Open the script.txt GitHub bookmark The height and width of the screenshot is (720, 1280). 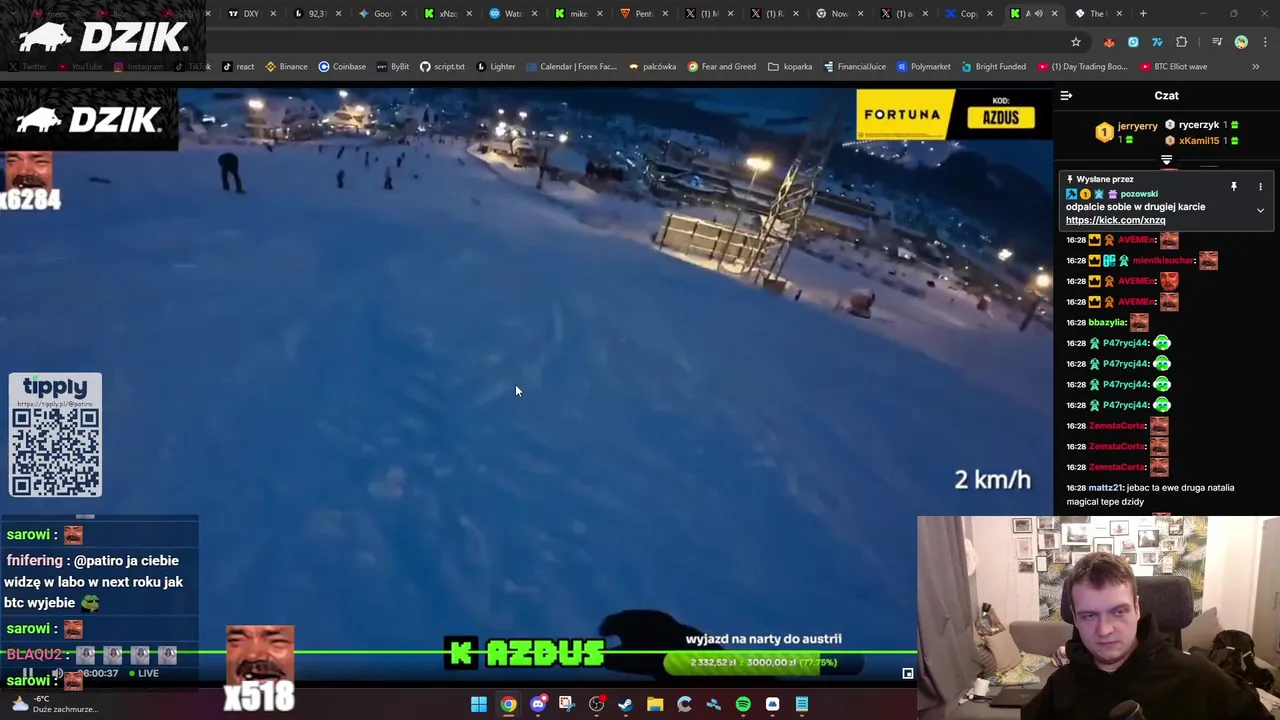pos(442,67)
